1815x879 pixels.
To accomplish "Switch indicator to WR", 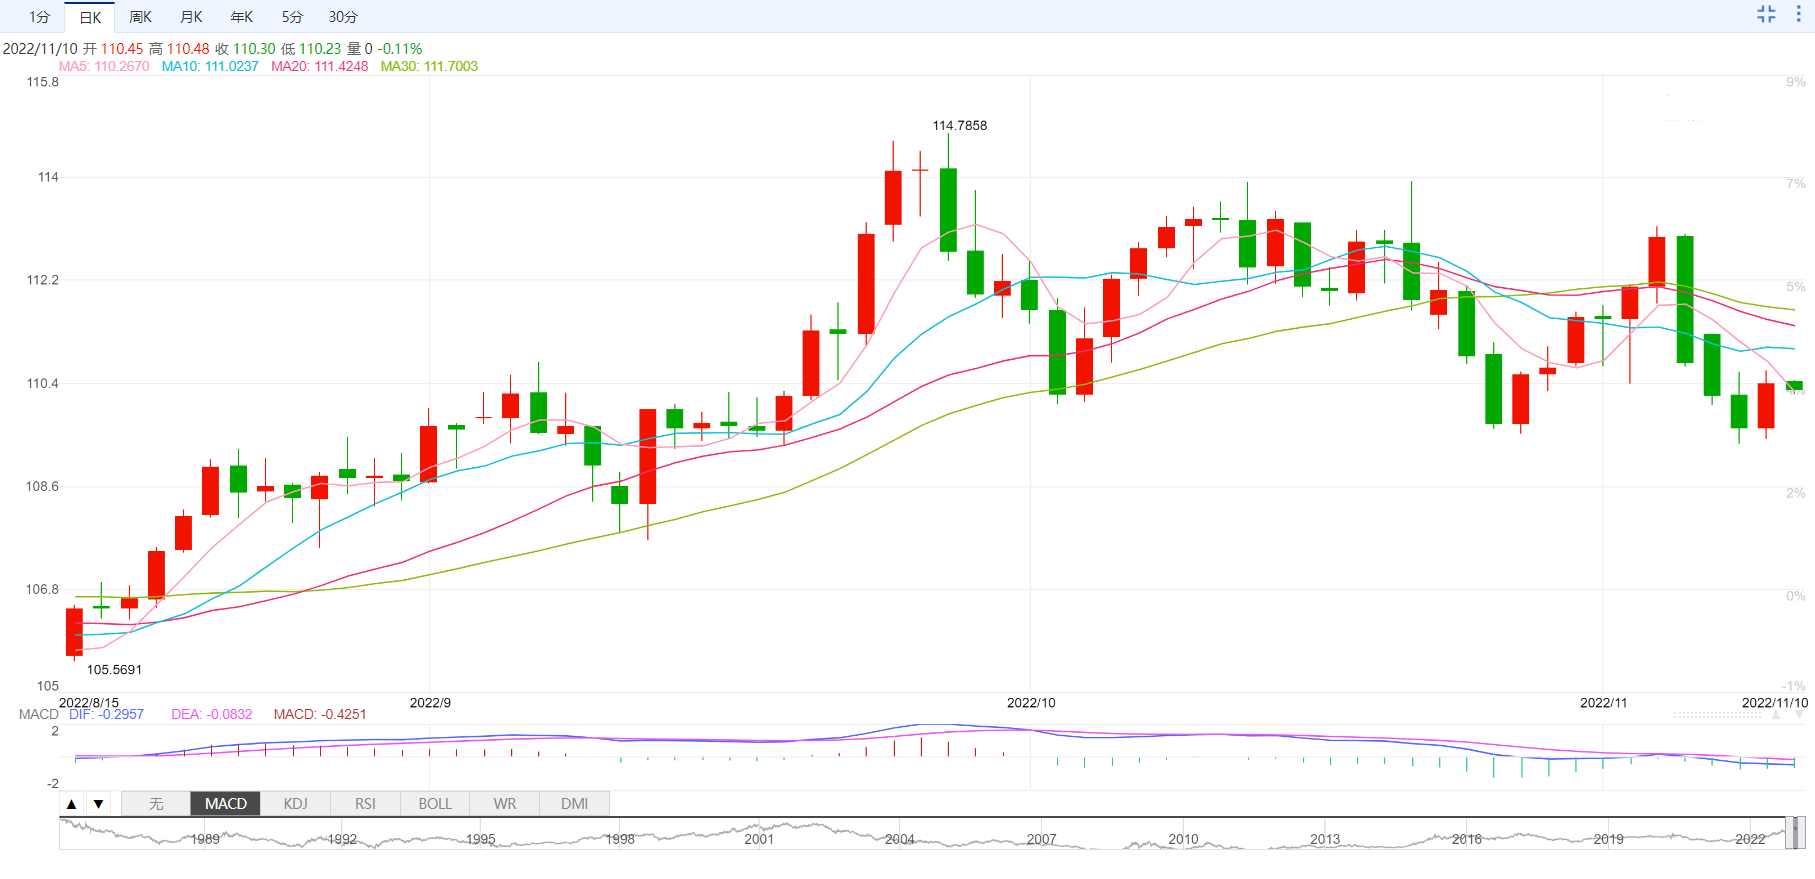I will 505,804.
